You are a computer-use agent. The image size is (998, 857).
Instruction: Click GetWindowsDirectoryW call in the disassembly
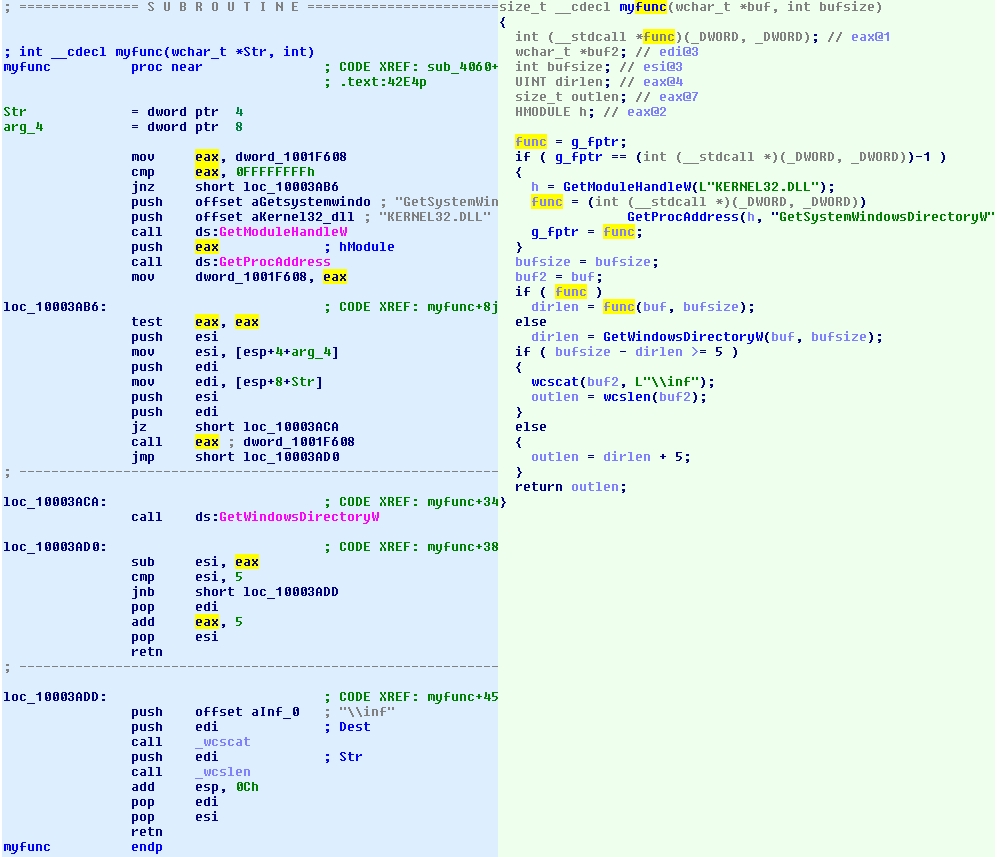[298, 517]
